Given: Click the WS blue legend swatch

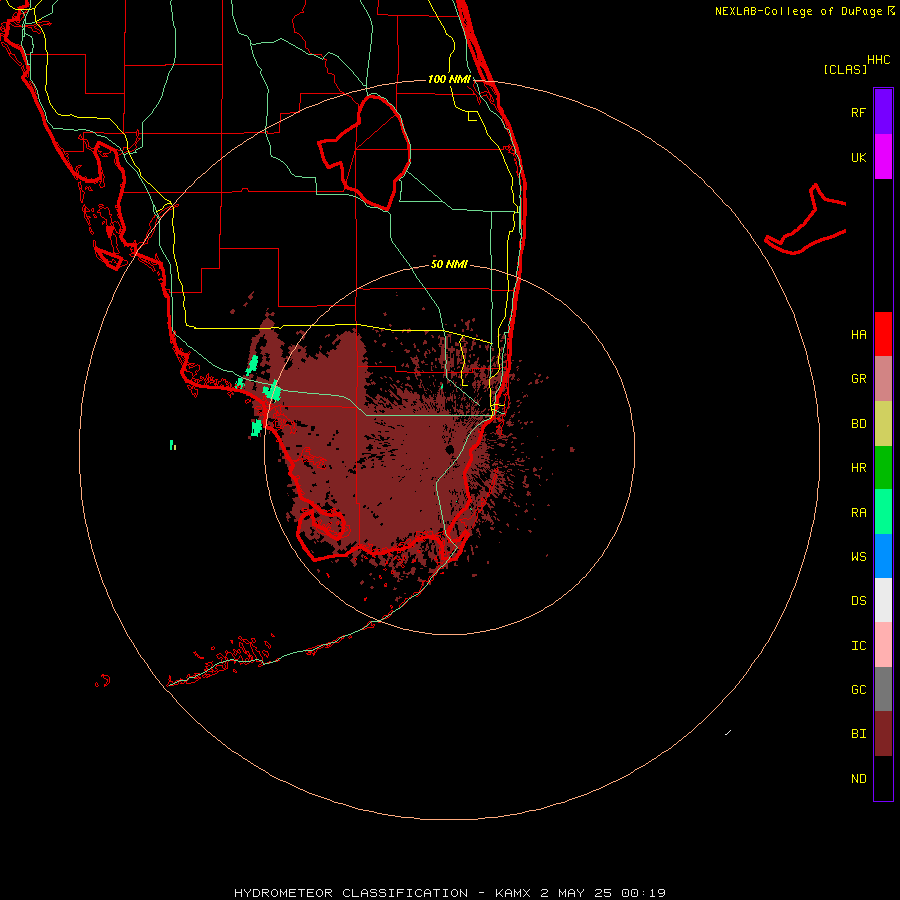Looking at the screenshot, I should (x=883, y=556).
